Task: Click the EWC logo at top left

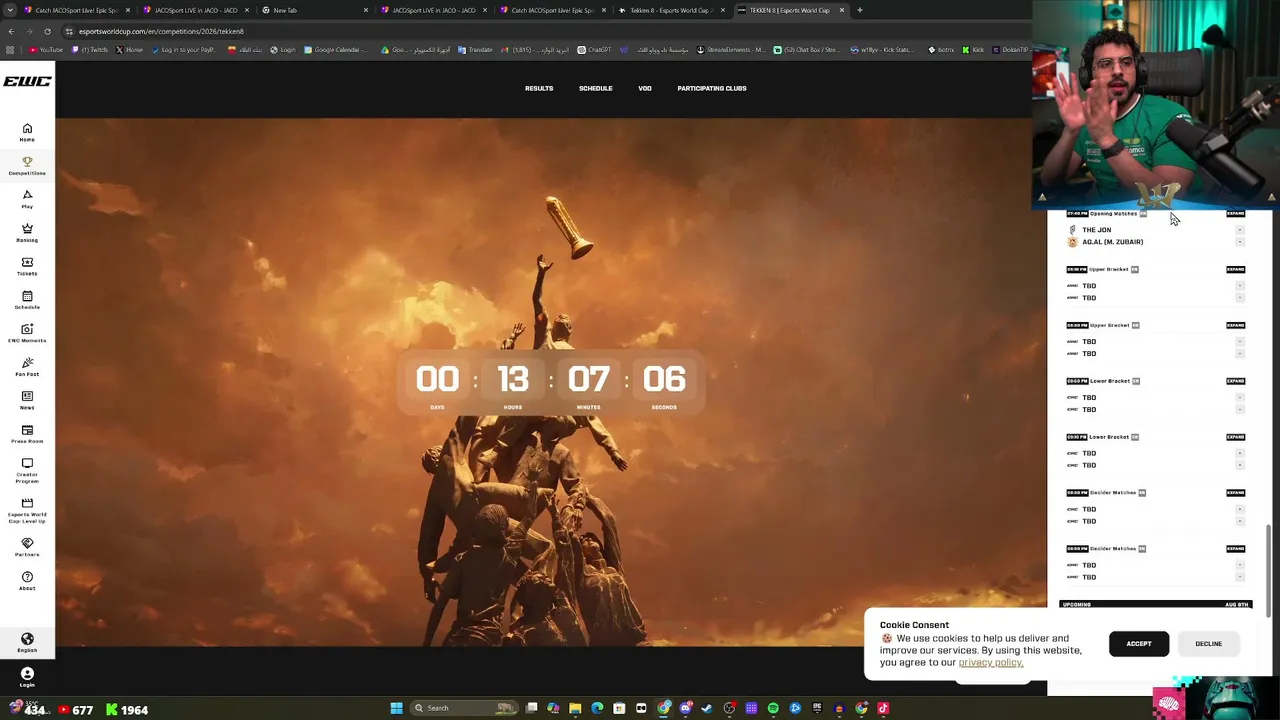Action: 27,81
